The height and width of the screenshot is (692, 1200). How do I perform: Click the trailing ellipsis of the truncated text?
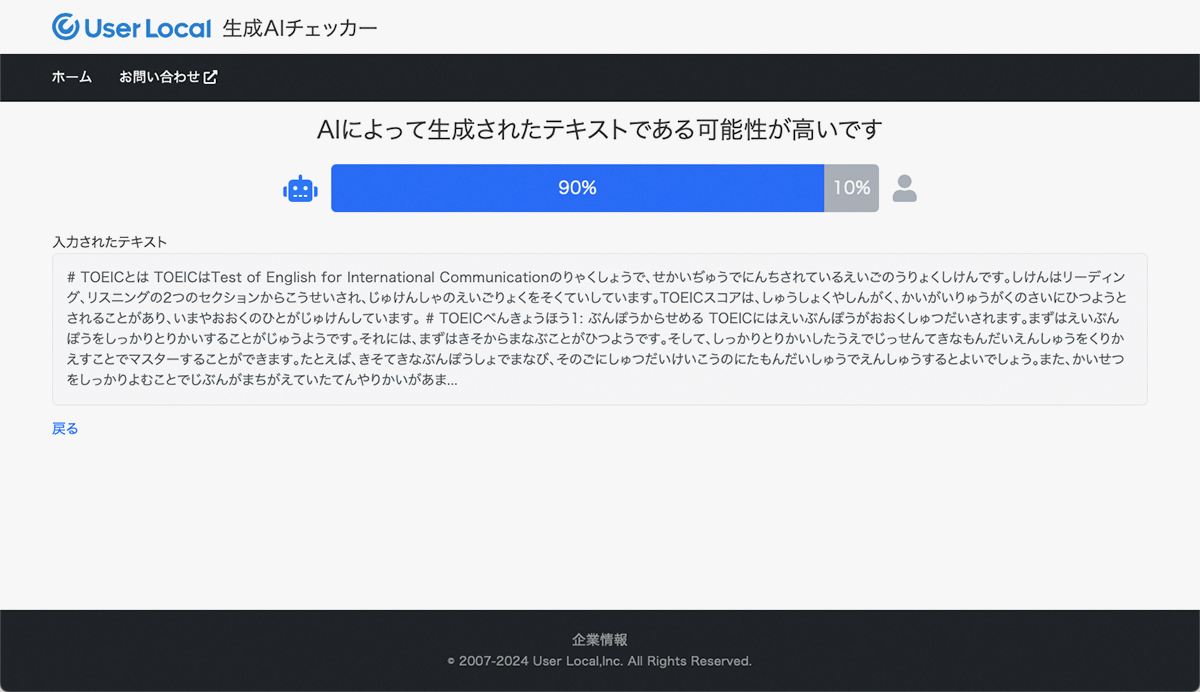pyautogui.click(x=452, y=381)
